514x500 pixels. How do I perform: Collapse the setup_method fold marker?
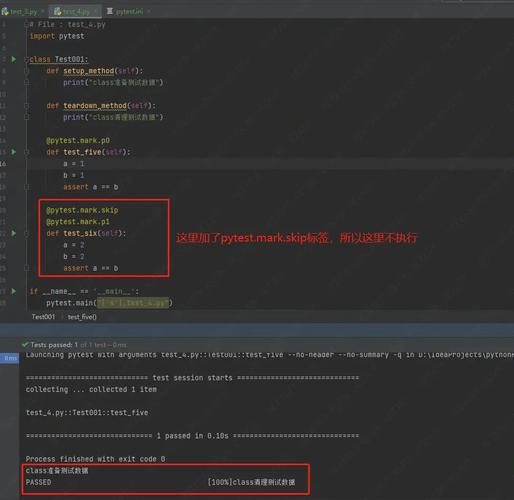pos(26,71)
